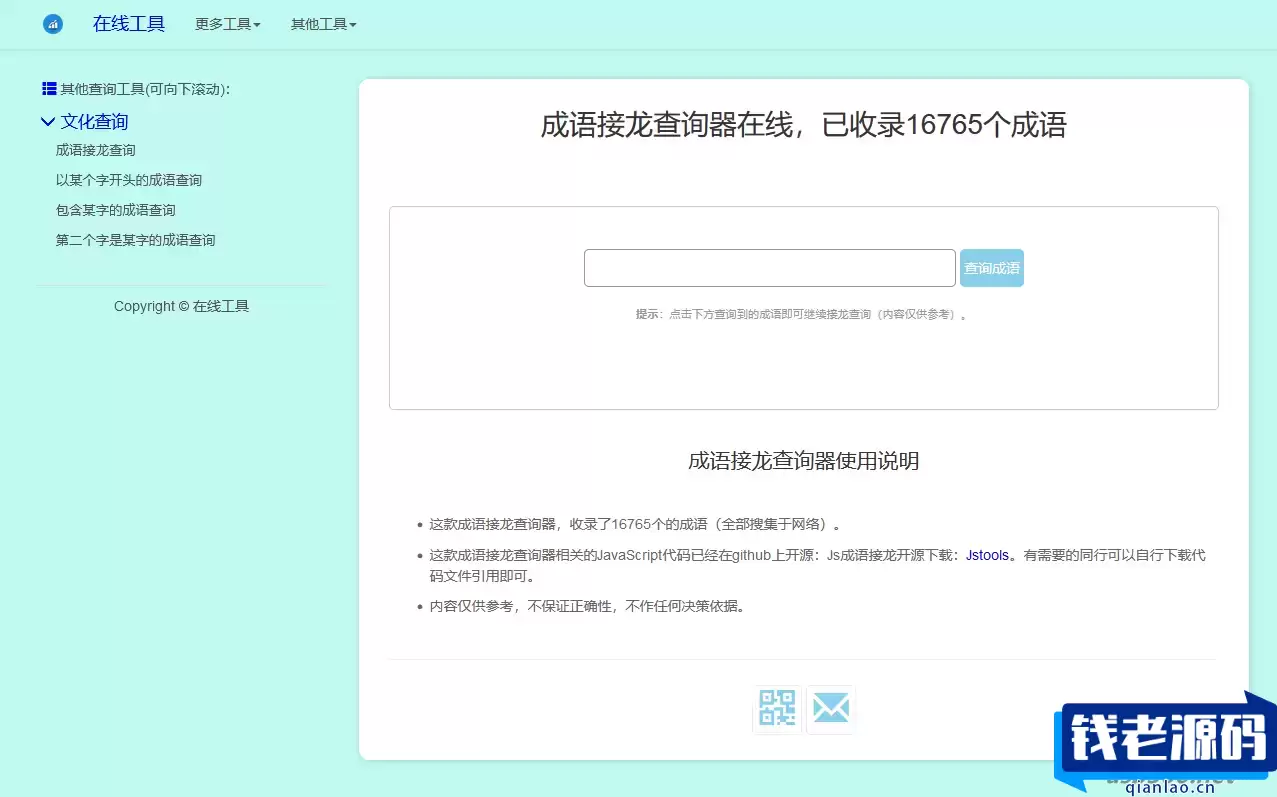Open 以某个字开头的成语查询 link
This screenshot has height=797, width=1277.
pyautogui.click(x=129, y=180)
